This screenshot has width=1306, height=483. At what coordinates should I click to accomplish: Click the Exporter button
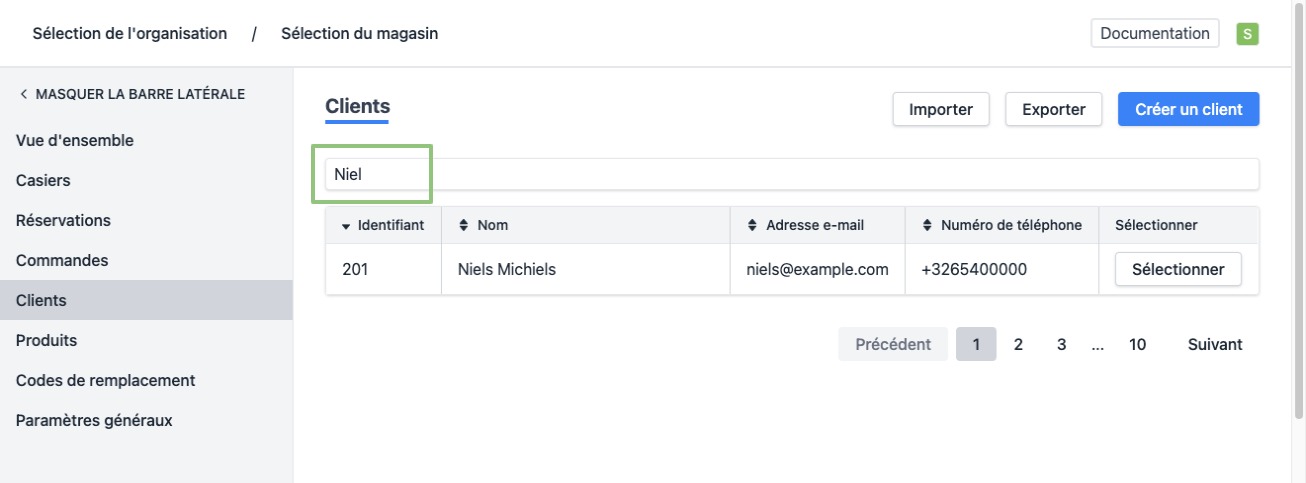coord(1053,109)
